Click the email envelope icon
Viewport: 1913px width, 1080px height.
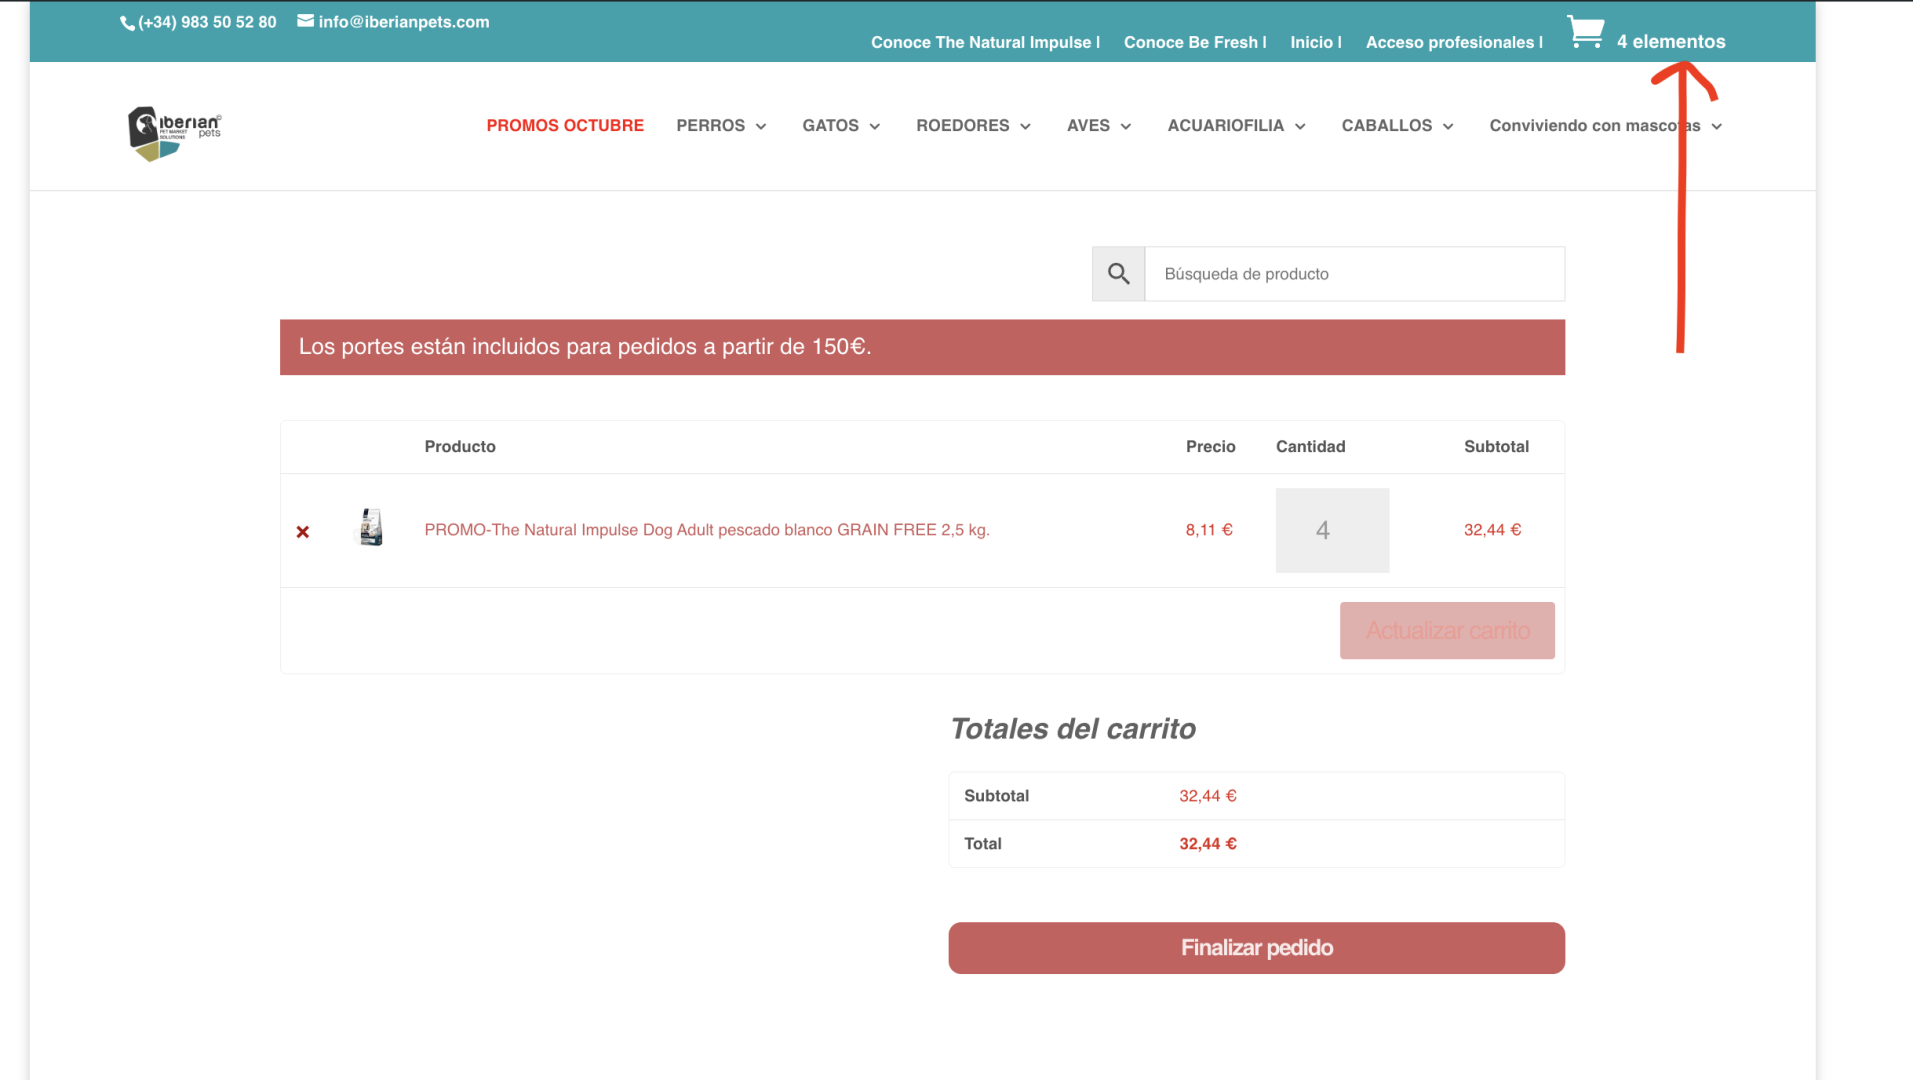pyautogui.click(x=305, y=21)
